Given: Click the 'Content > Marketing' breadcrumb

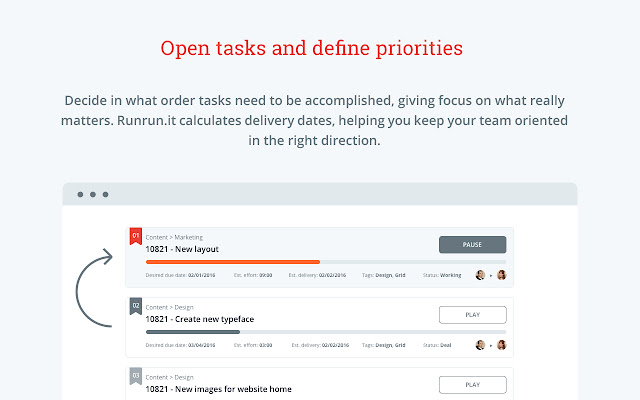Looking at the screenshot, I should (x=174, y=237).
